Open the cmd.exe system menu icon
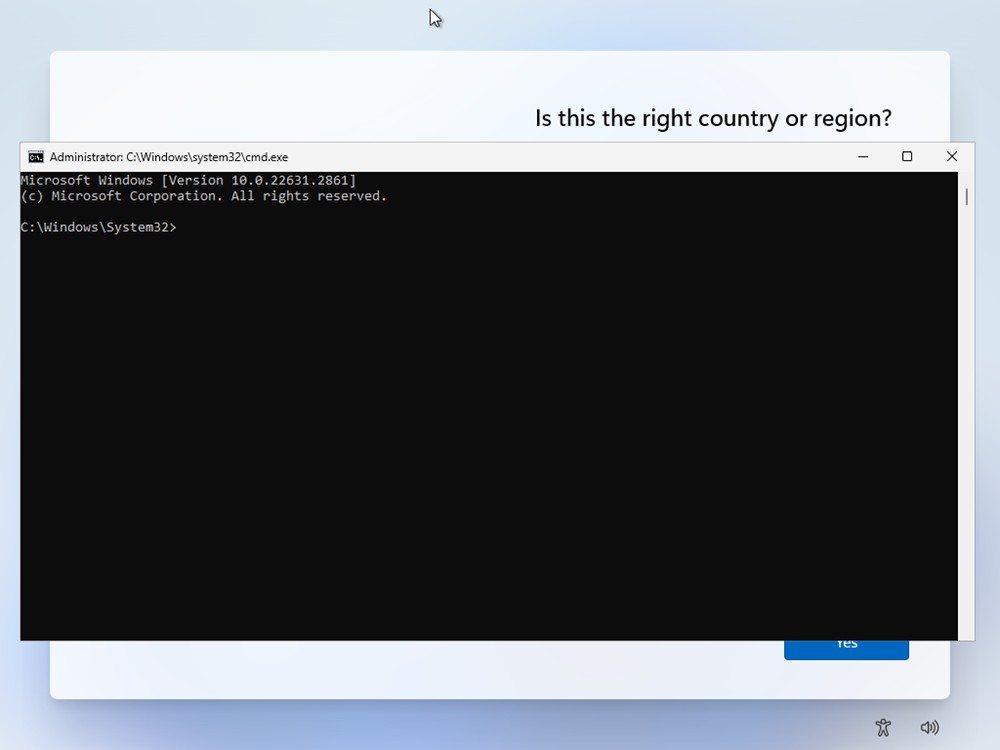Screen dimensions: 1000x750 [x=36, y=157]
